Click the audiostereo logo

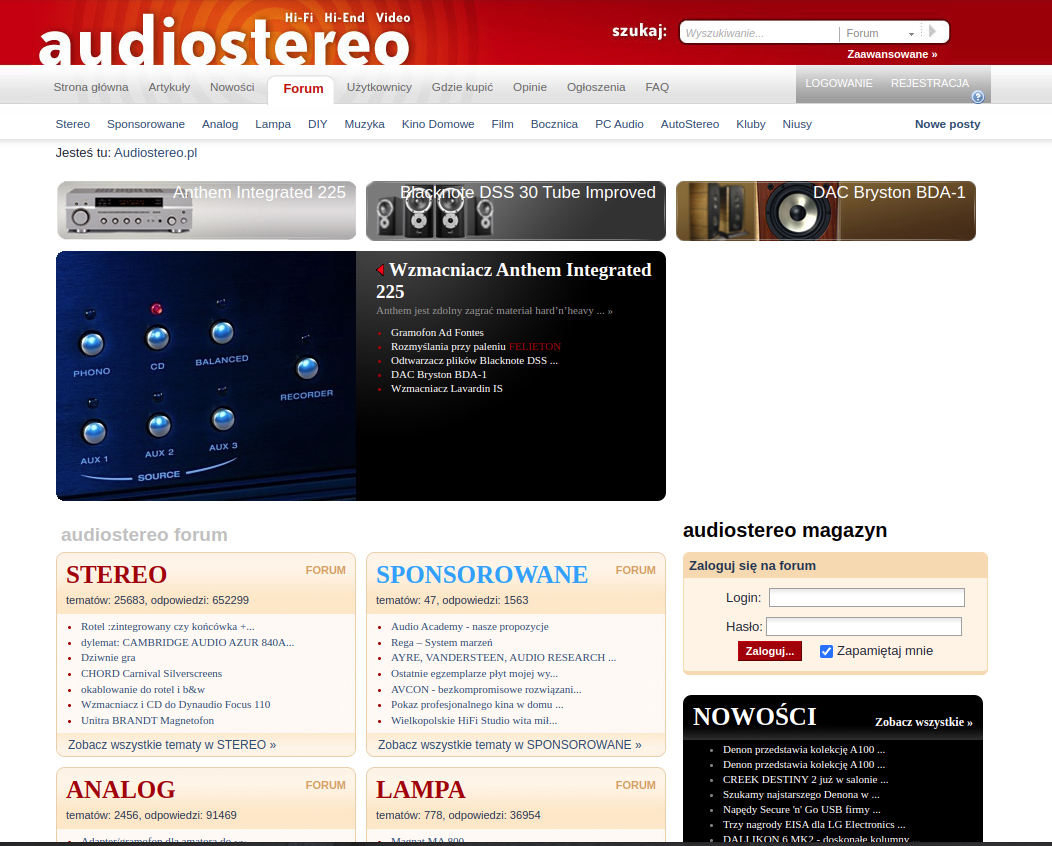point(224,39)
